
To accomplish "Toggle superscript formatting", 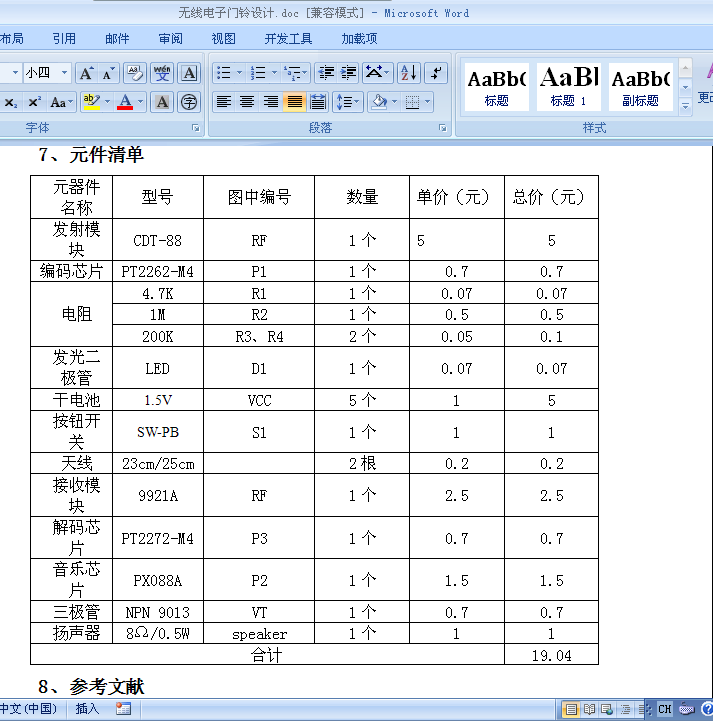I will (34, 102).
